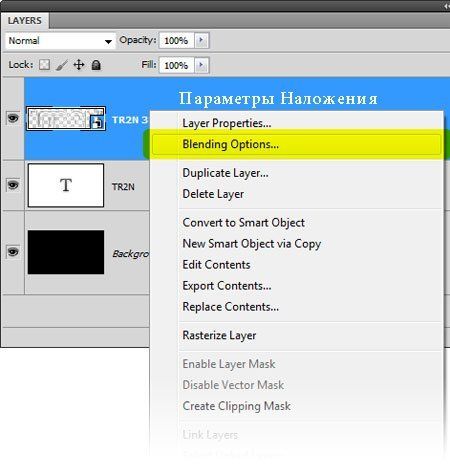
Task: Click the Fill 100% value field
Action: [176, 65]
